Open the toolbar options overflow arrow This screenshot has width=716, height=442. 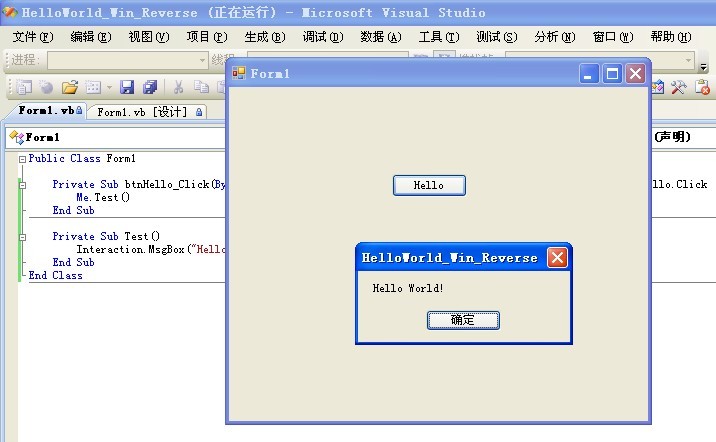click(x=704, y=68)
